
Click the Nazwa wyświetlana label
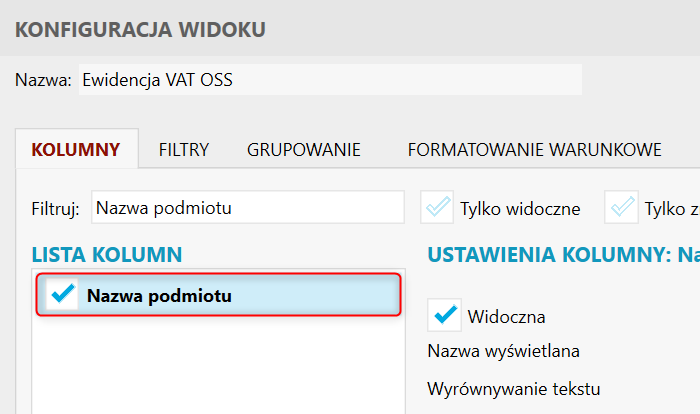504,351
